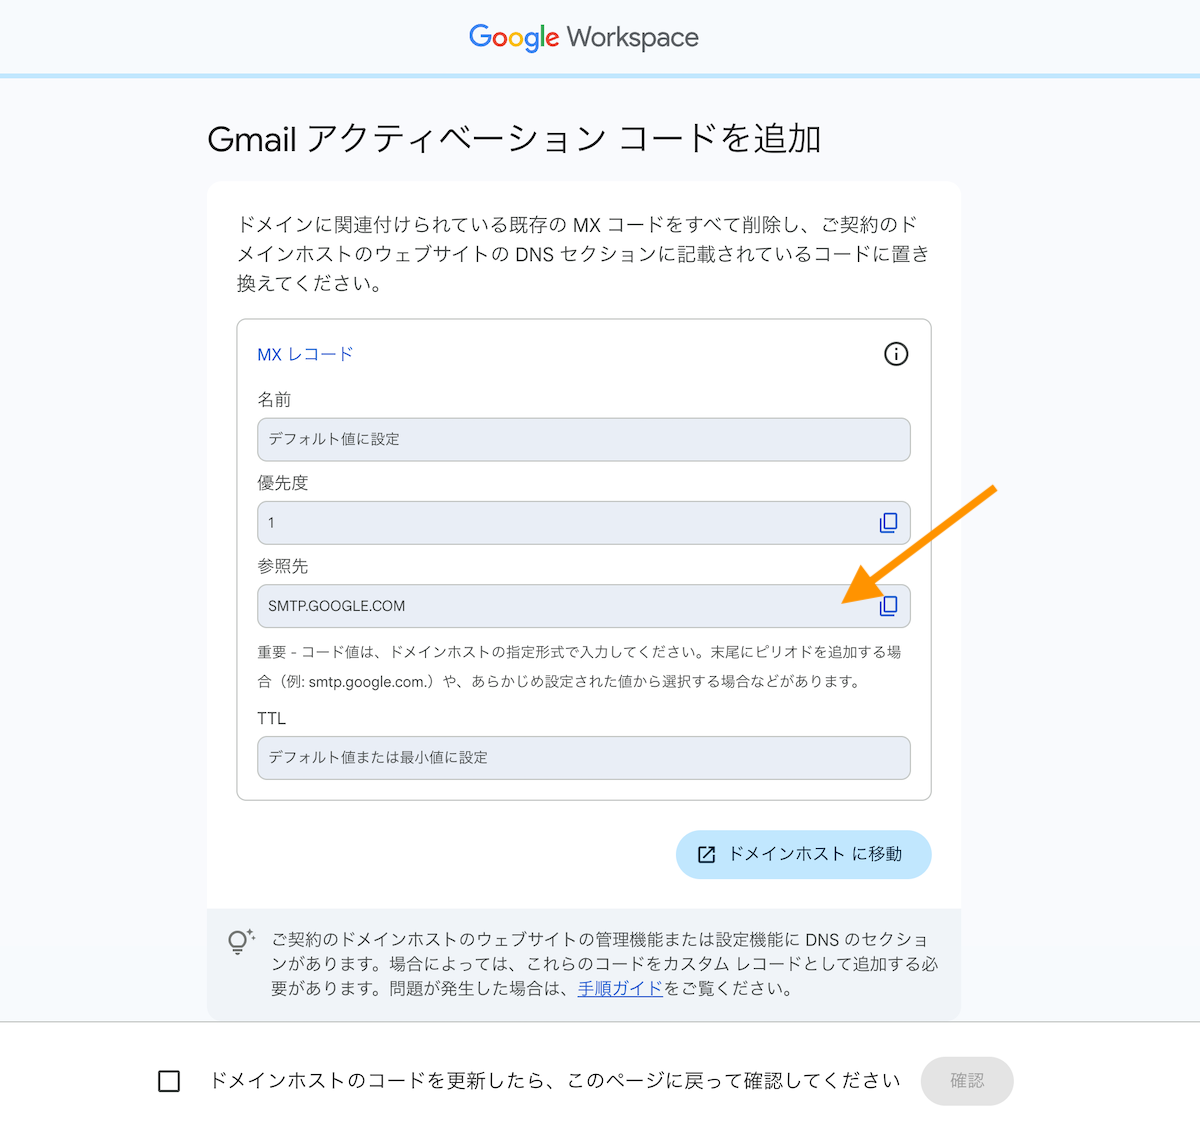Click the 参照先 field SMTP.GOOGLE.COM
Viewport: 1200px width, 1140px height.
pos(584,606)
